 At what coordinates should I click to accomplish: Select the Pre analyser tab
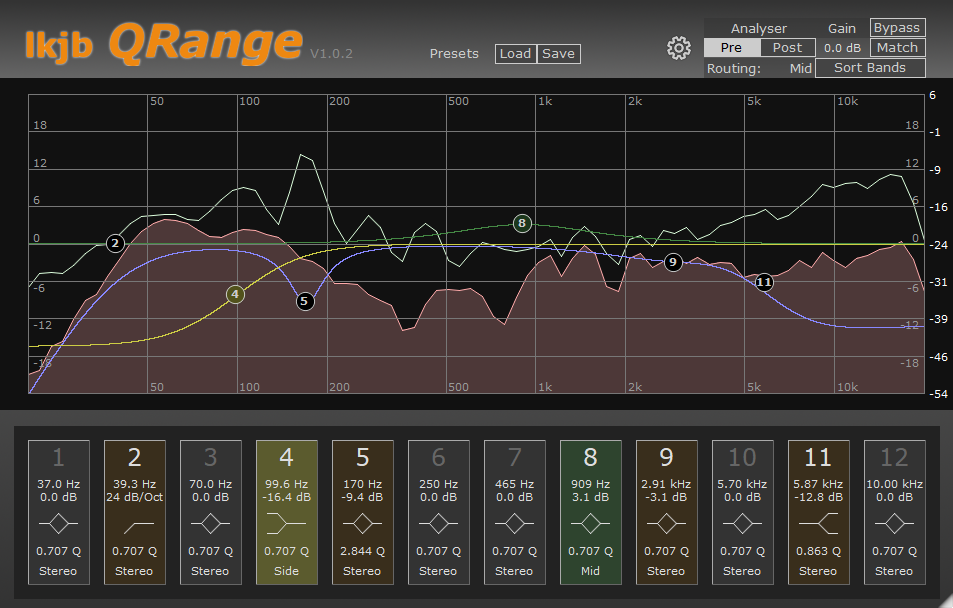(x=731, y=48)
